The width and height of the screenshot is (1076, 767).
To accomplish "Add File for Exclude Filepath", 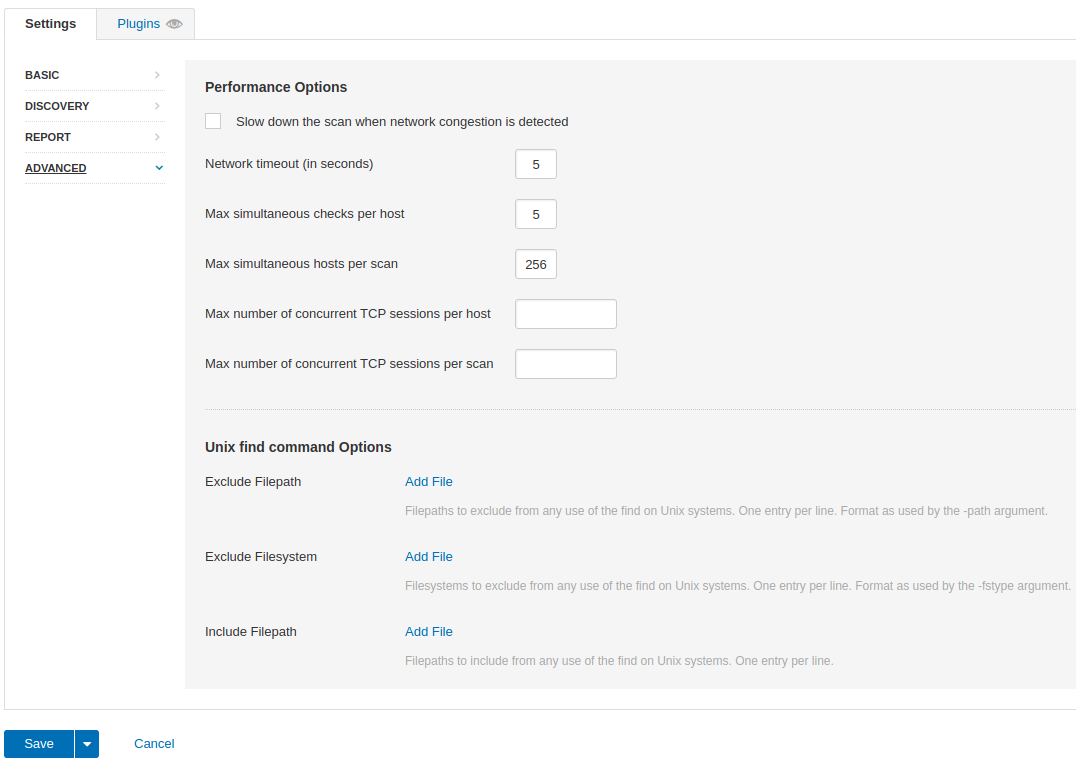I will [x=429, y=482].
